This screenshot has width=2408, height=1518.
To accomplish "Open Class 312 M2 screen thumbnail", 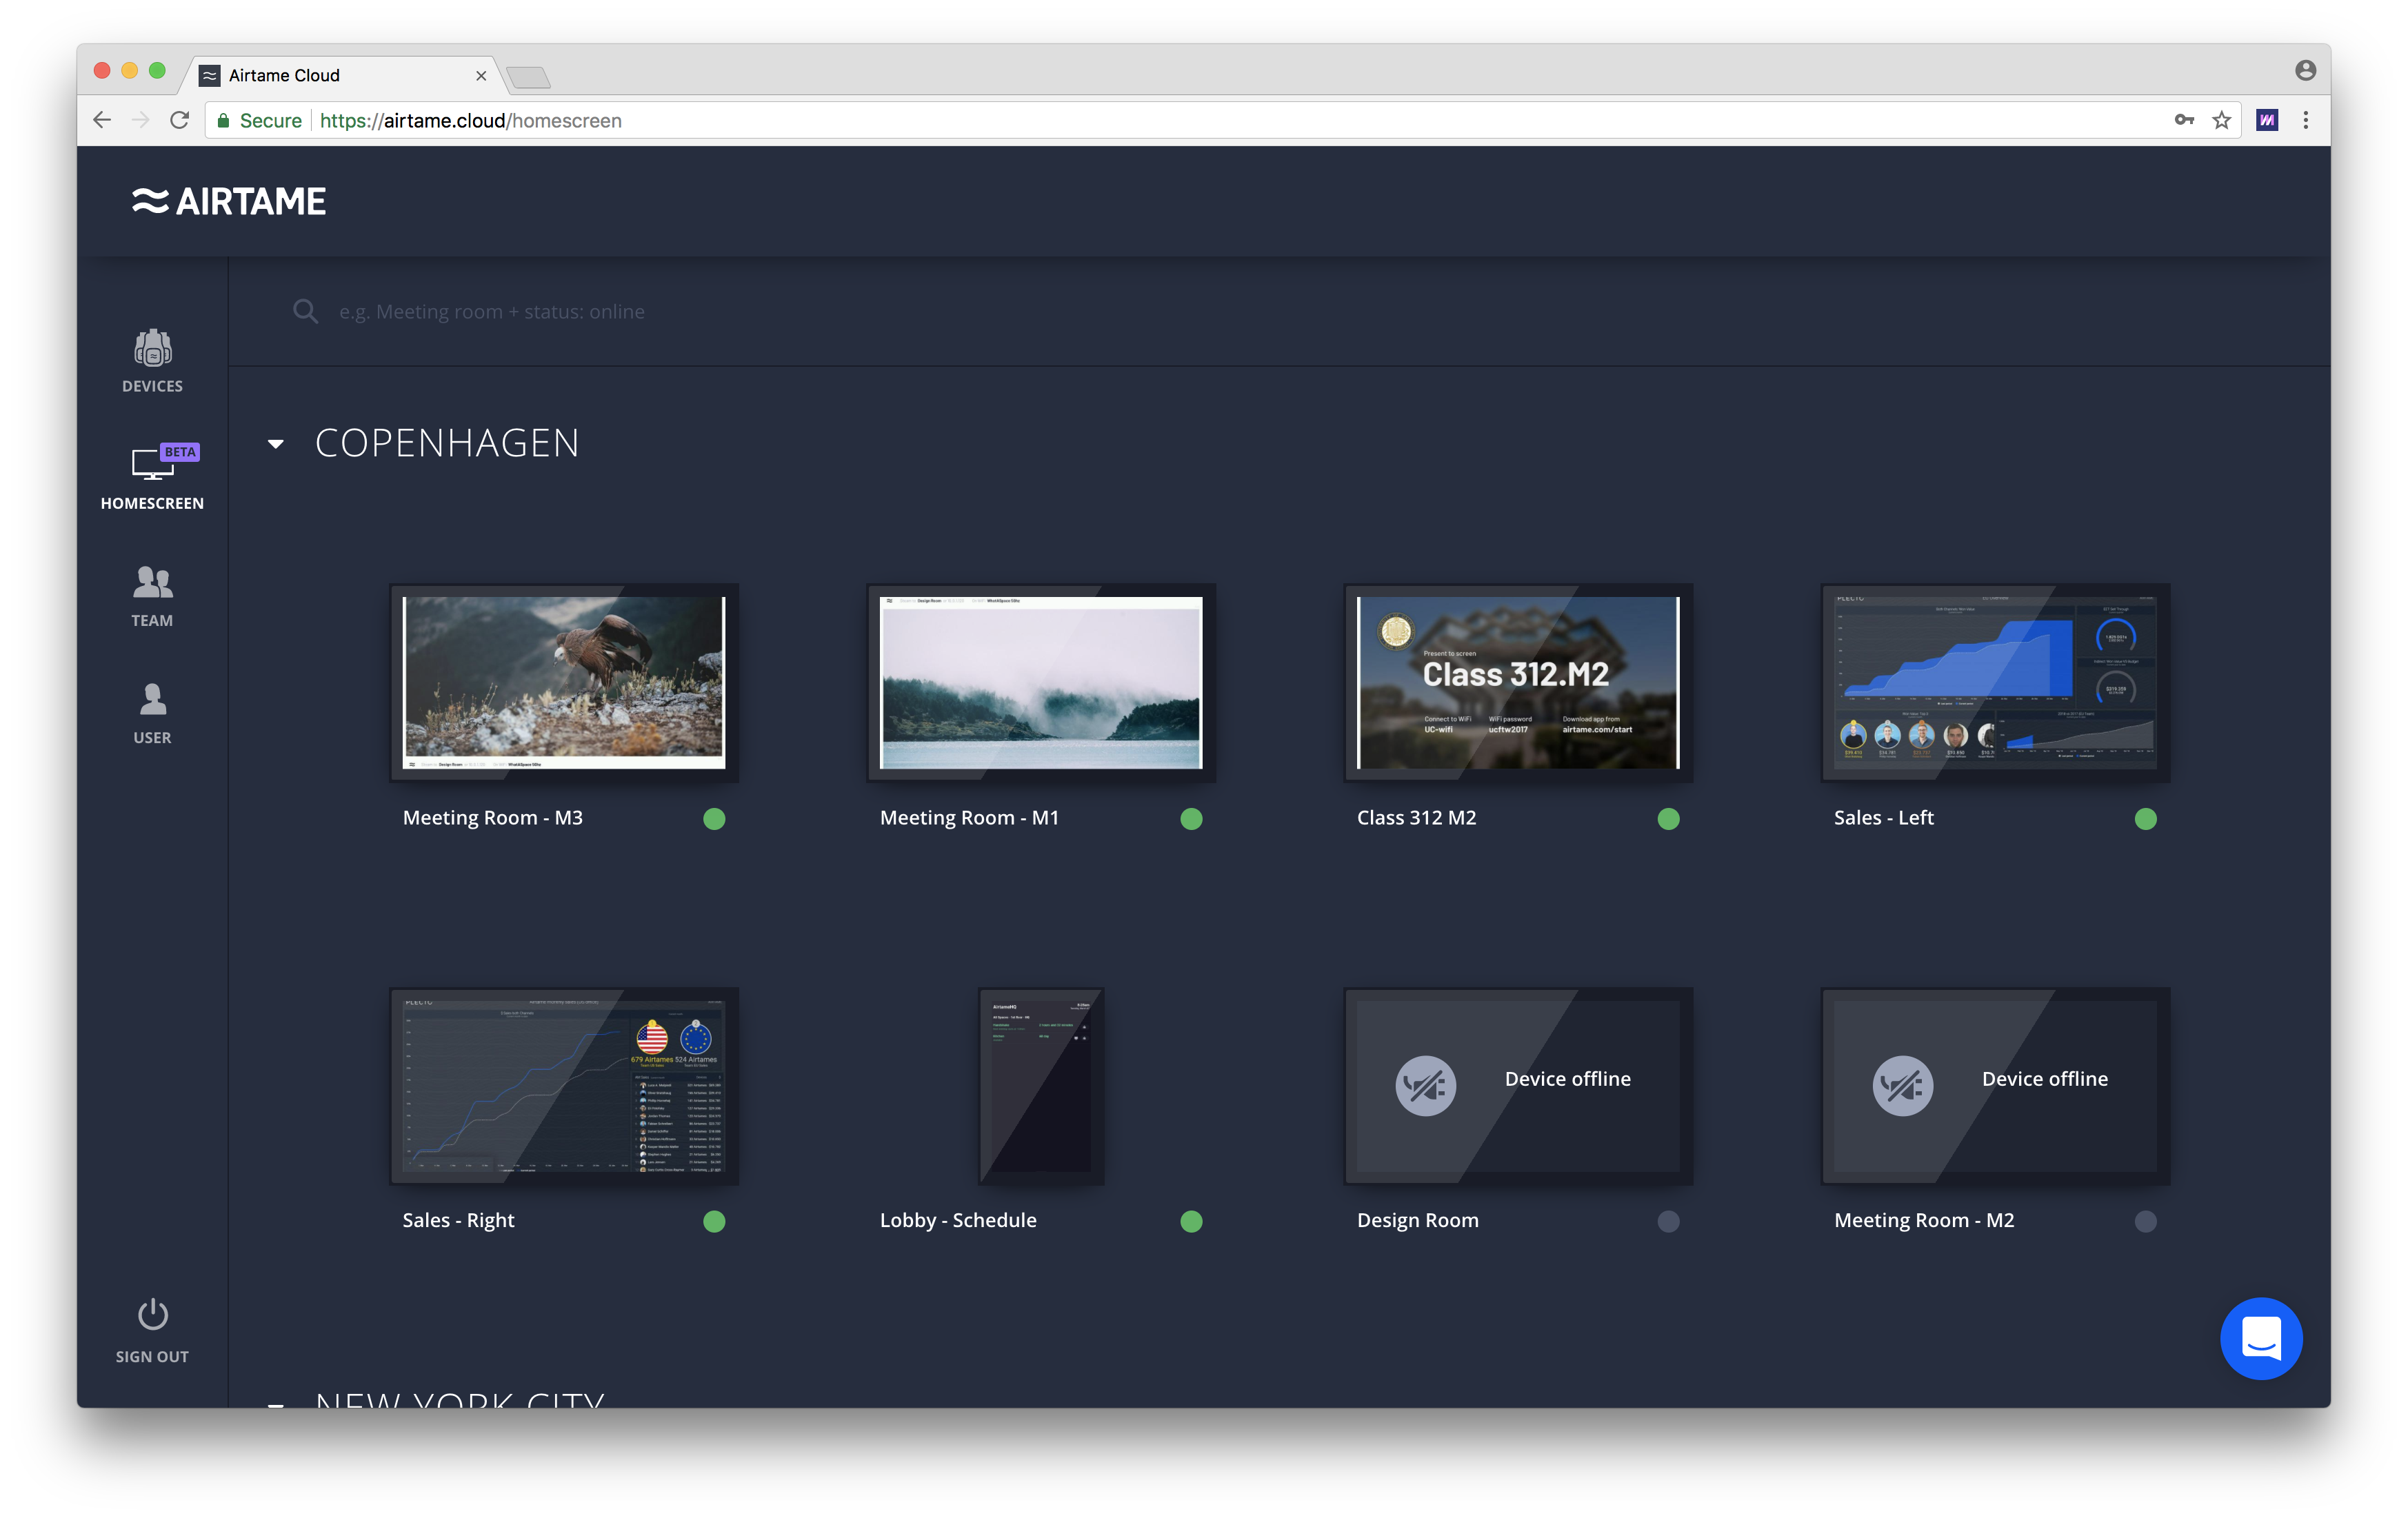I will pos(1518,682).
